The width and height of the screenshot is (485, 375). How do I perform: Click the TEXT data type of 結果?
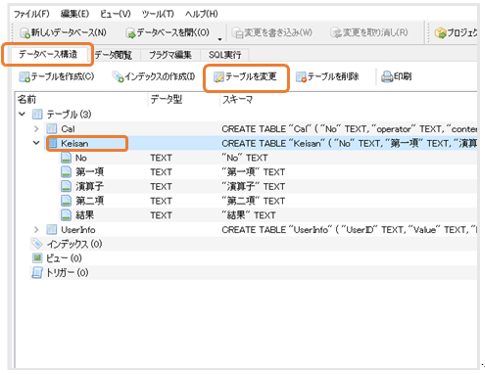click(x=161, y=215)
